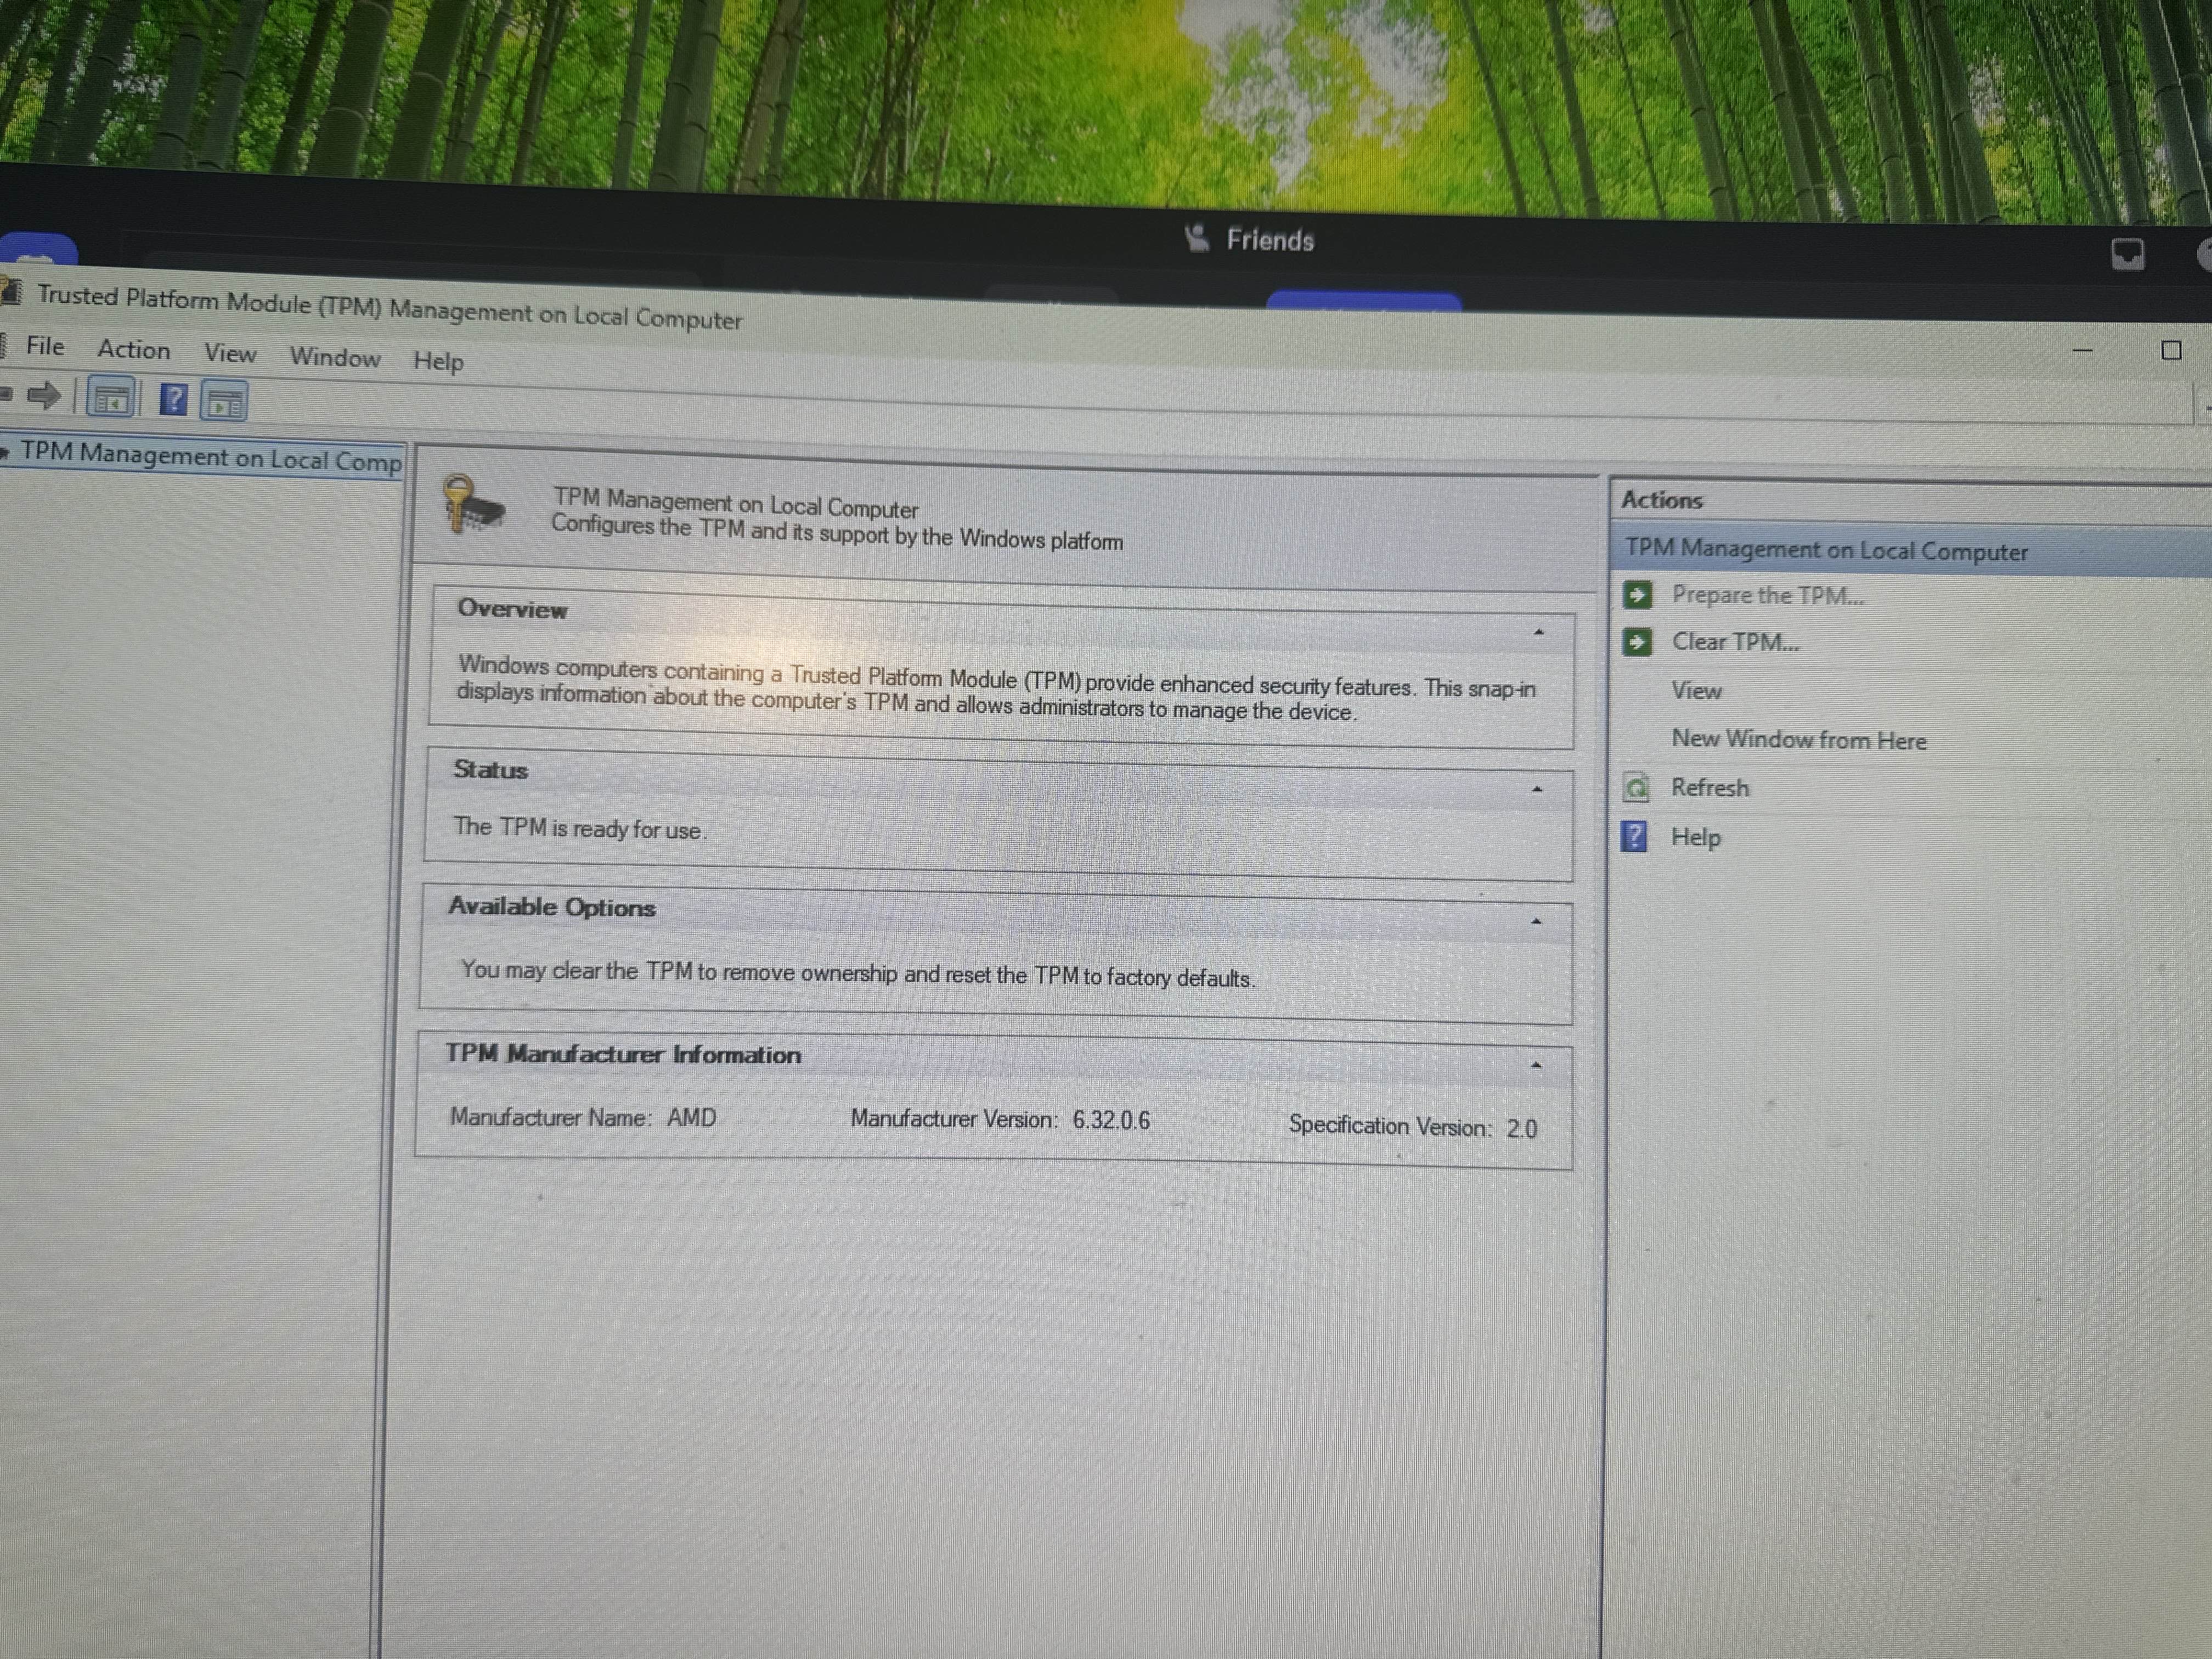Screen dimensions: 2212x1659
Task: Click the Steam inbox tray icon
Action: [x=2127, y=254]
